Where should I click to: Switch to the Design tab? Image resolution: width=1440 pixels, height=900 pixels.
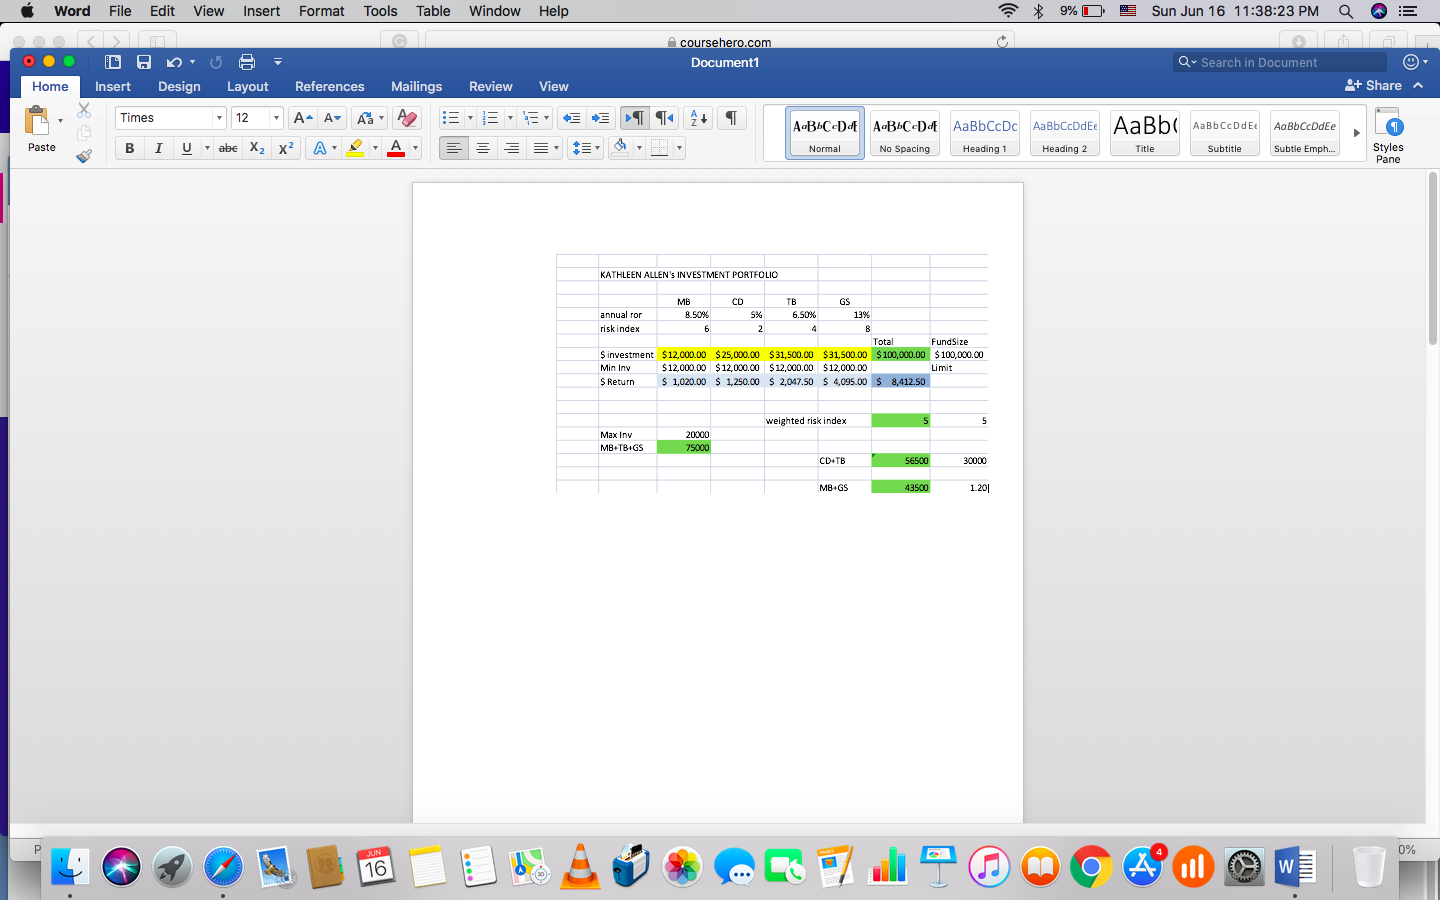pyautogui.click(x=179, y=87)
